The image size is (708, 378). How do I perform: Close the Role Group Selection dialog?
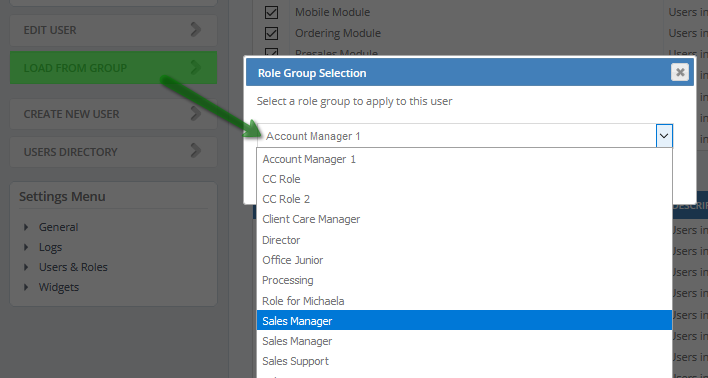click(x=680, y=72)
